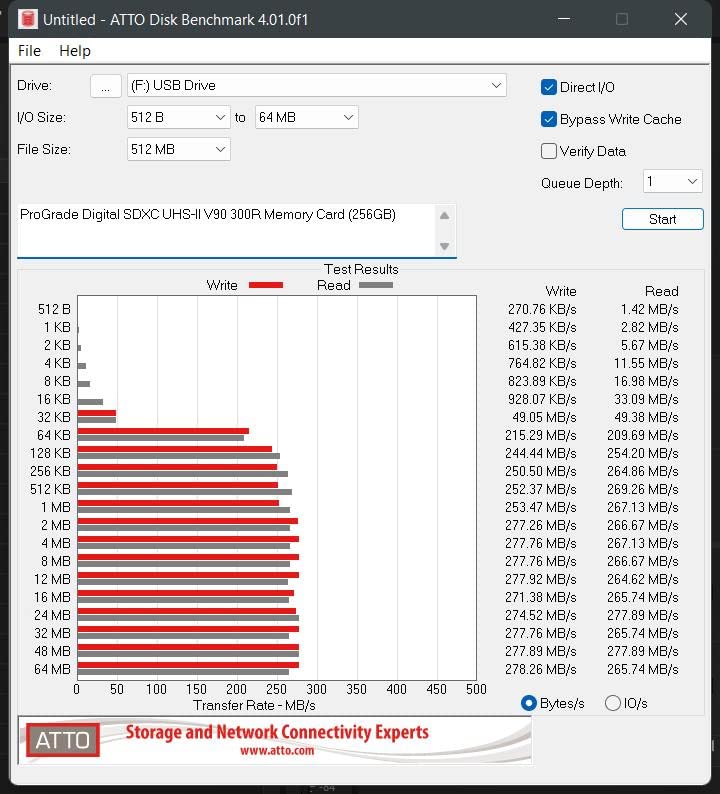The height and width of the screenshot is (794, 720).
Task: Close the ATTO Disk Benchmark window
Action: pos(681,19)
